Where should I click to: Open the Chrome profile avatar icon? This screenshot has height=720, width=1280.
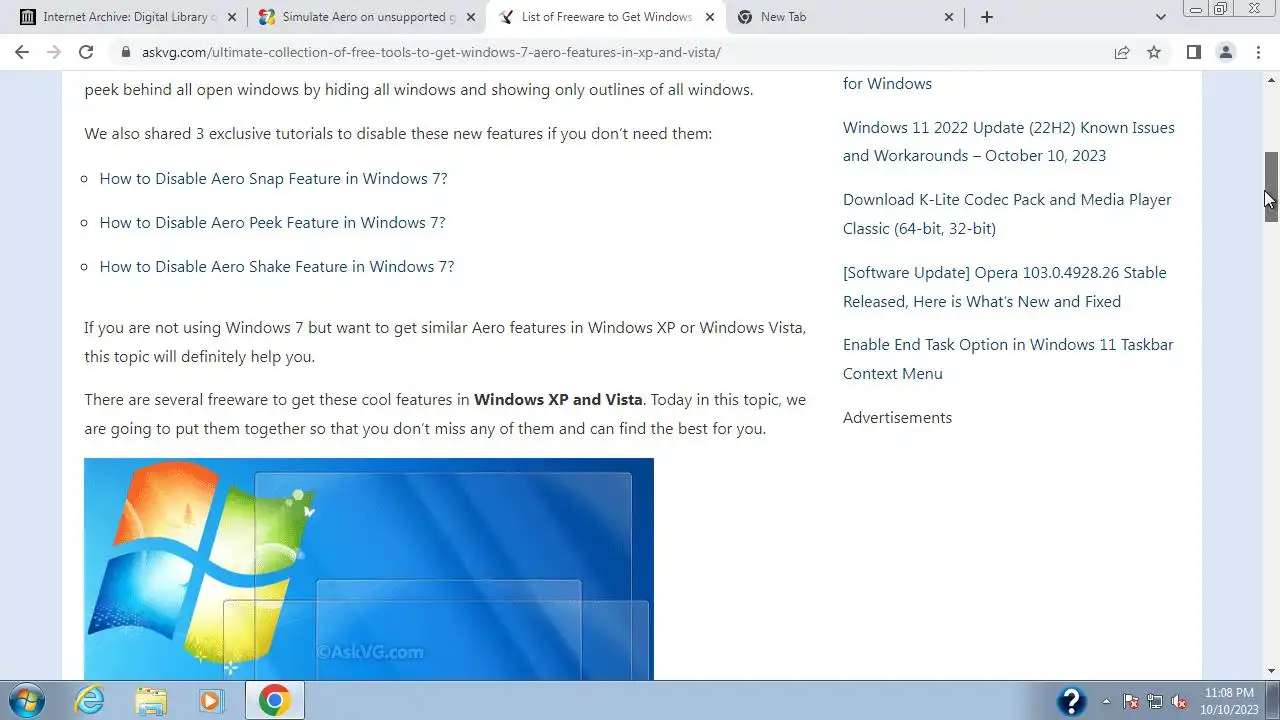1225,52
